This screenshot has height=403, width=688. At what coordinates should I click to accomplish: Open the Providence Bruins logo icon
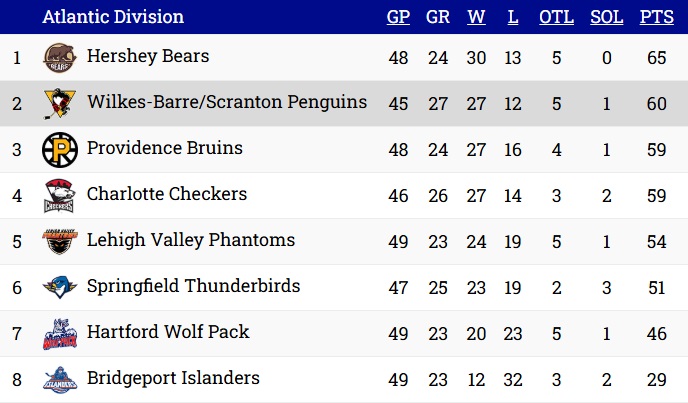point(60,150)
